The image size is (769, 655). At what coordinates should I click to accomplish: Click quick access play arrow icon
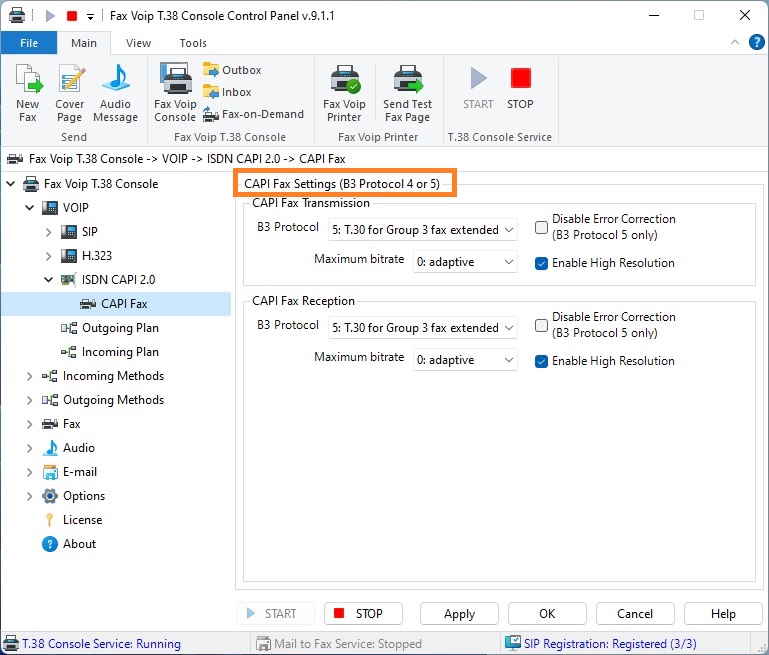tap(50, 16)
